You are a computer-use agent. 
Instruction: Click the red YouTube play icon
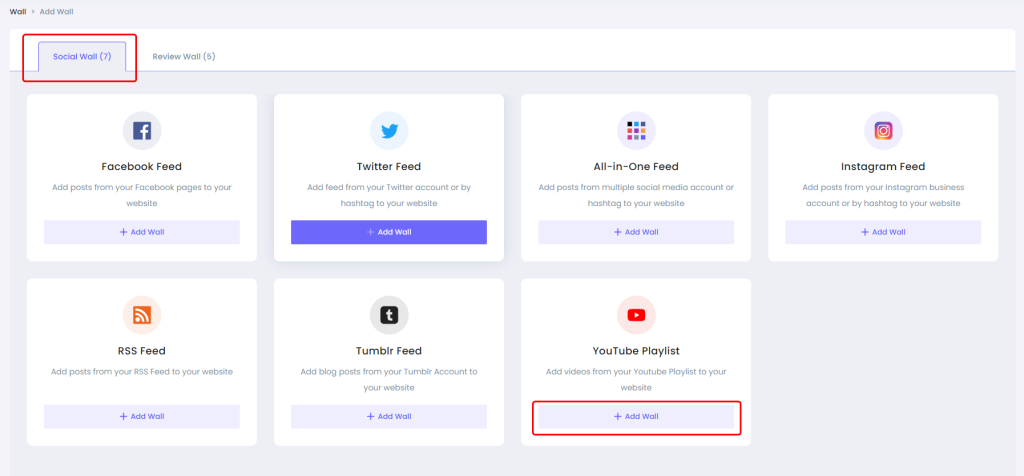(x=636, y=315)
